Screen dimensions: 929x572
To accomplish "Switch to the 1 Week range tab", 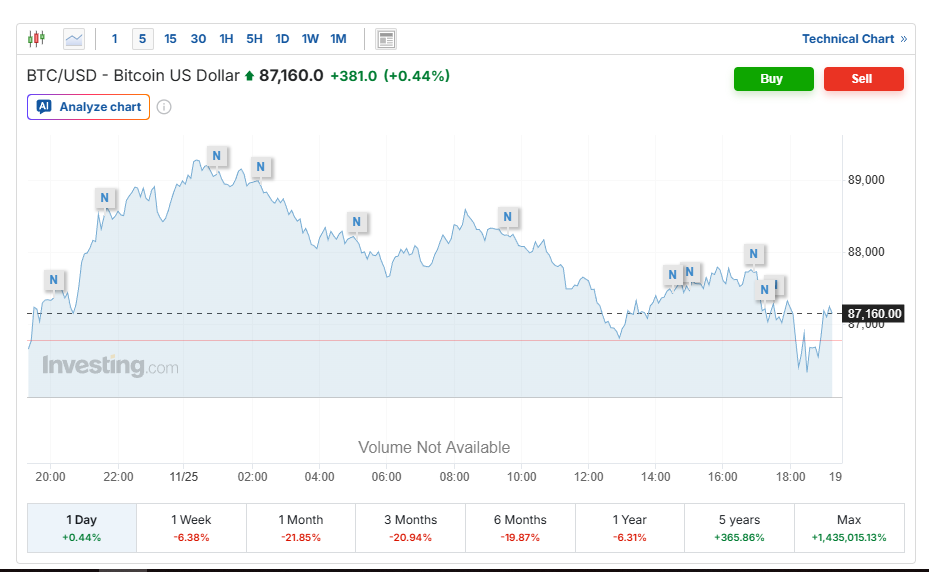I will tap(191, 527).
